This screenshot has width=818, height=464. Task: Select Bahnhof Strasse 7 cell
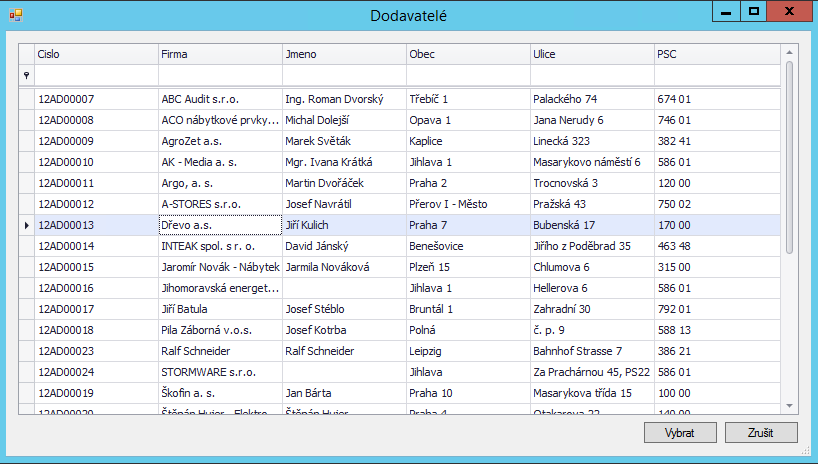[x=593, y=351]
